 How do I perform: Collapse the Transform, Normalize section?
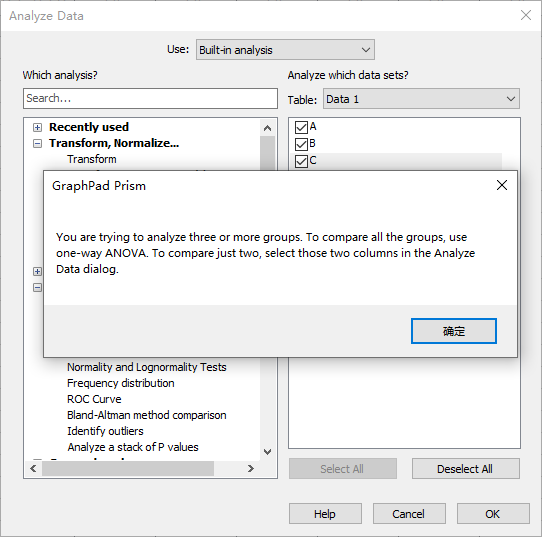click(37, 143)
